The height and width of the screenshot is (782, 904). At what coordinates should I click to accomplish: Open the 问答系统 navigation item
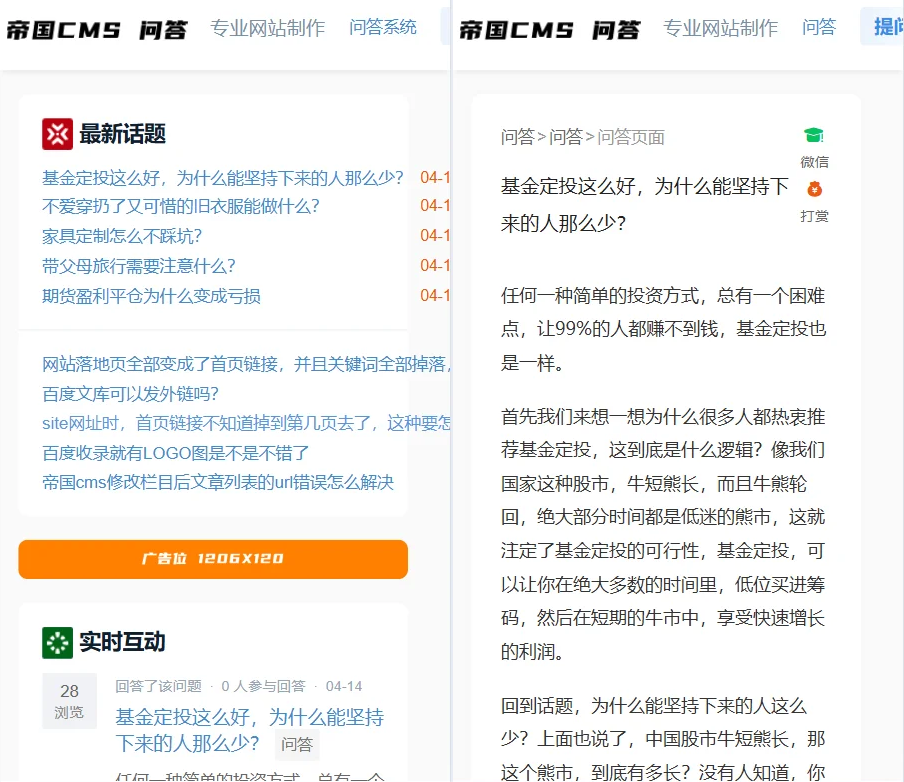tap(382, 27)
